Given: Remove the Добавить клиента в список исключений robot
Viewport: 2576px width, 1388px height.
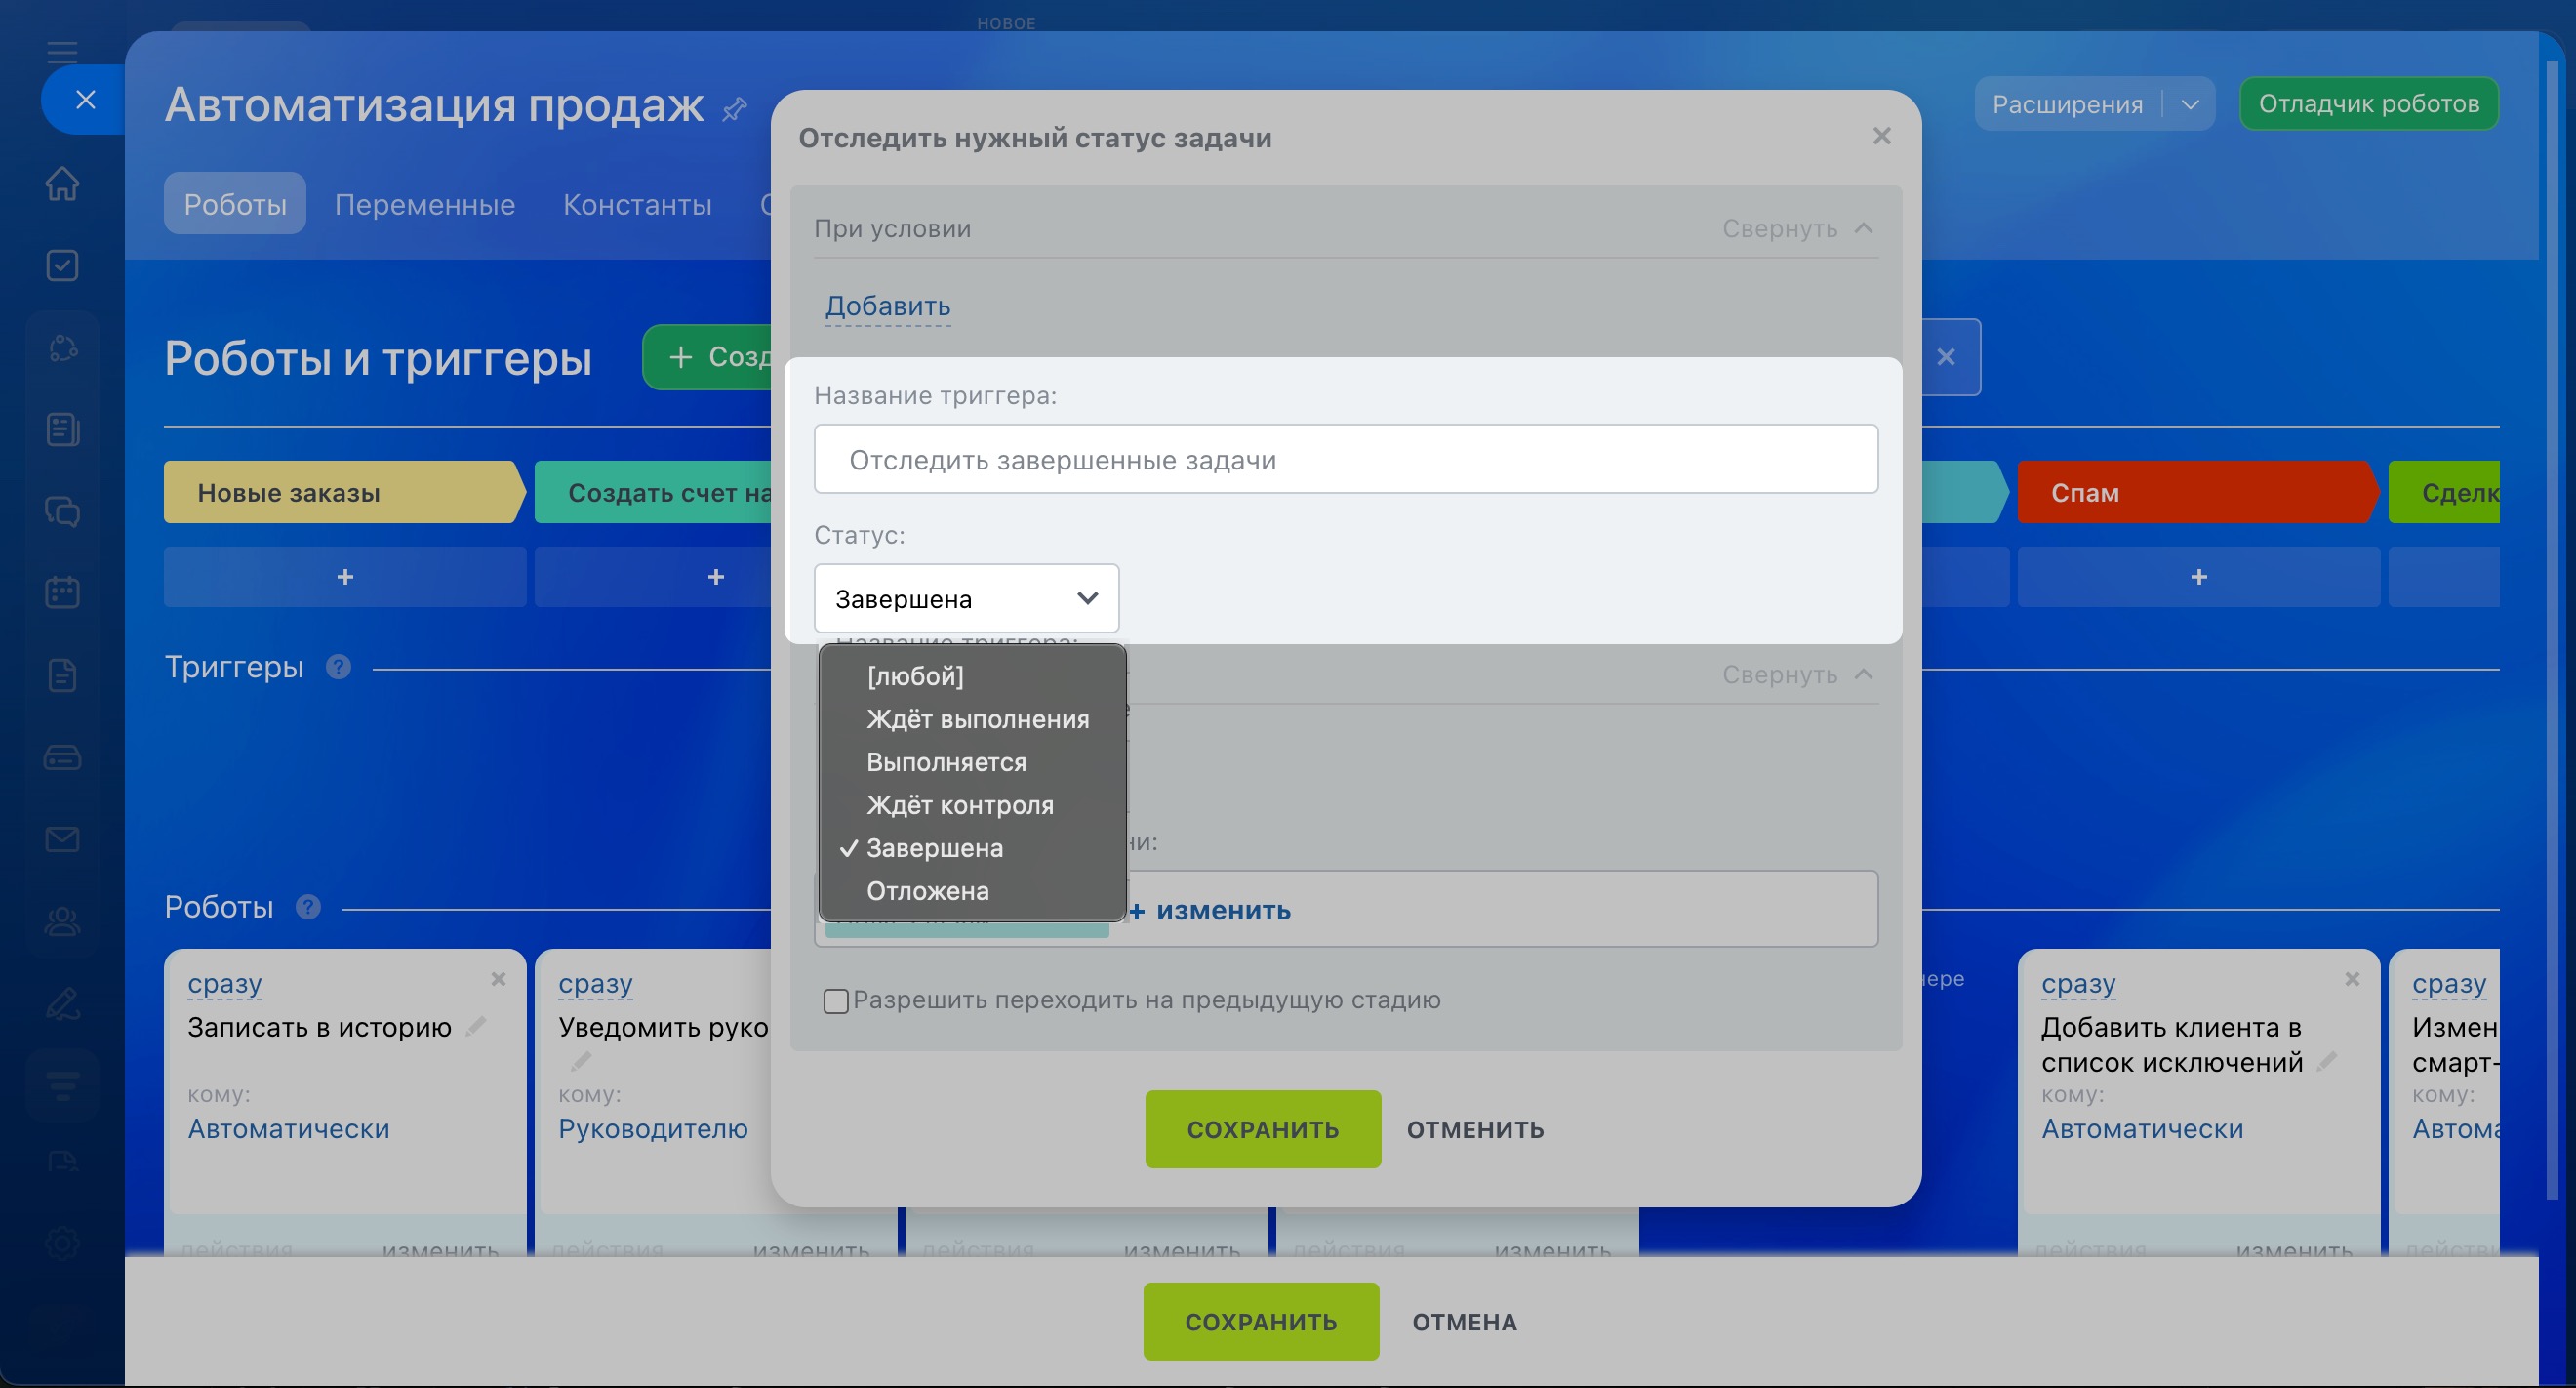Looking at the screenshot, I should [2351, 979].
